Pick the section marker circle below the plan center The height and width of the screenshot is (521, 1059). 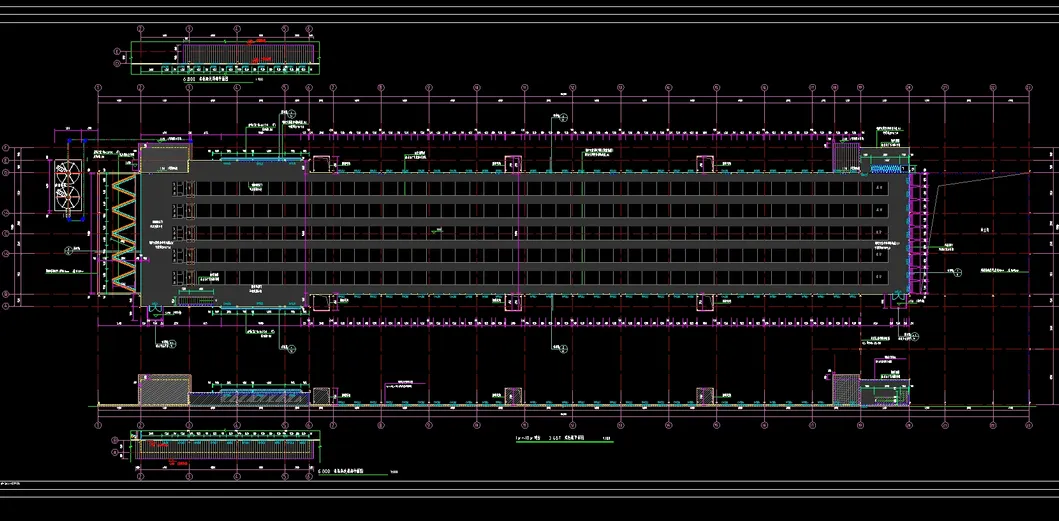(563, 349)
